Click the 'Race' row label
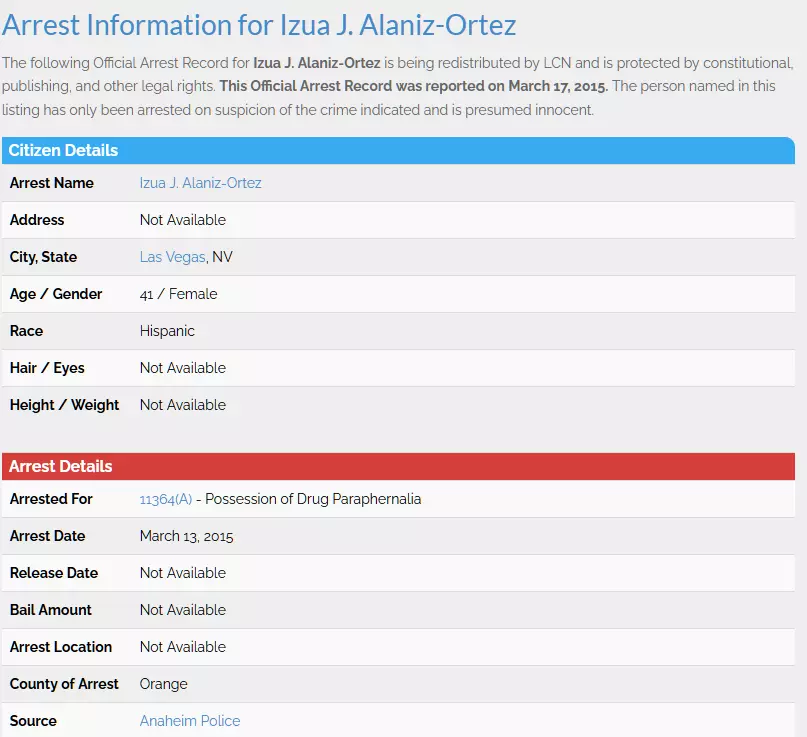Viewport: 807px width, 737px height. tap(26, 331)
